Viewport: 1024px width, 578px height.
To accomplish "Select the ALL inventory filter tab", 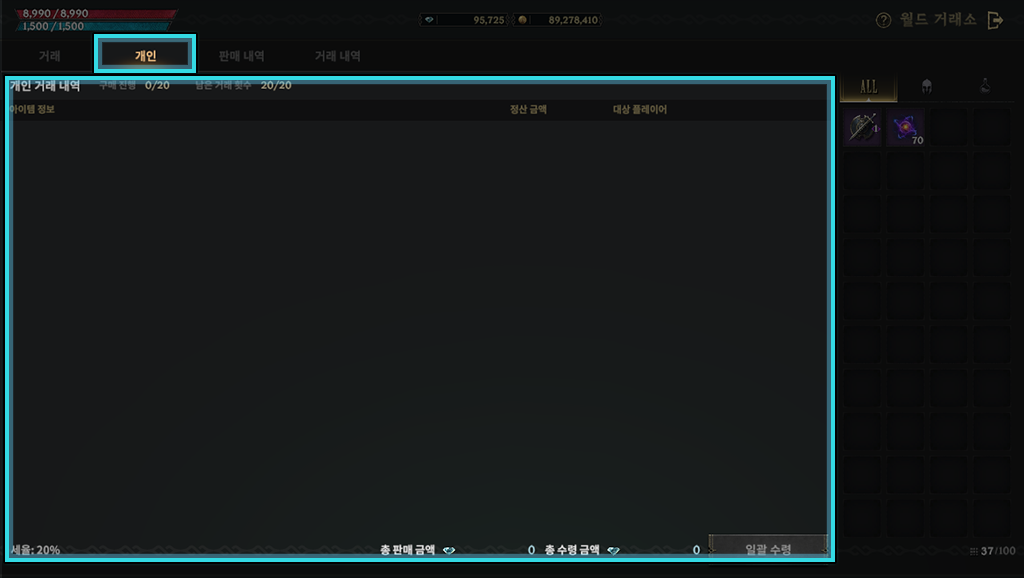I will 868,87.
